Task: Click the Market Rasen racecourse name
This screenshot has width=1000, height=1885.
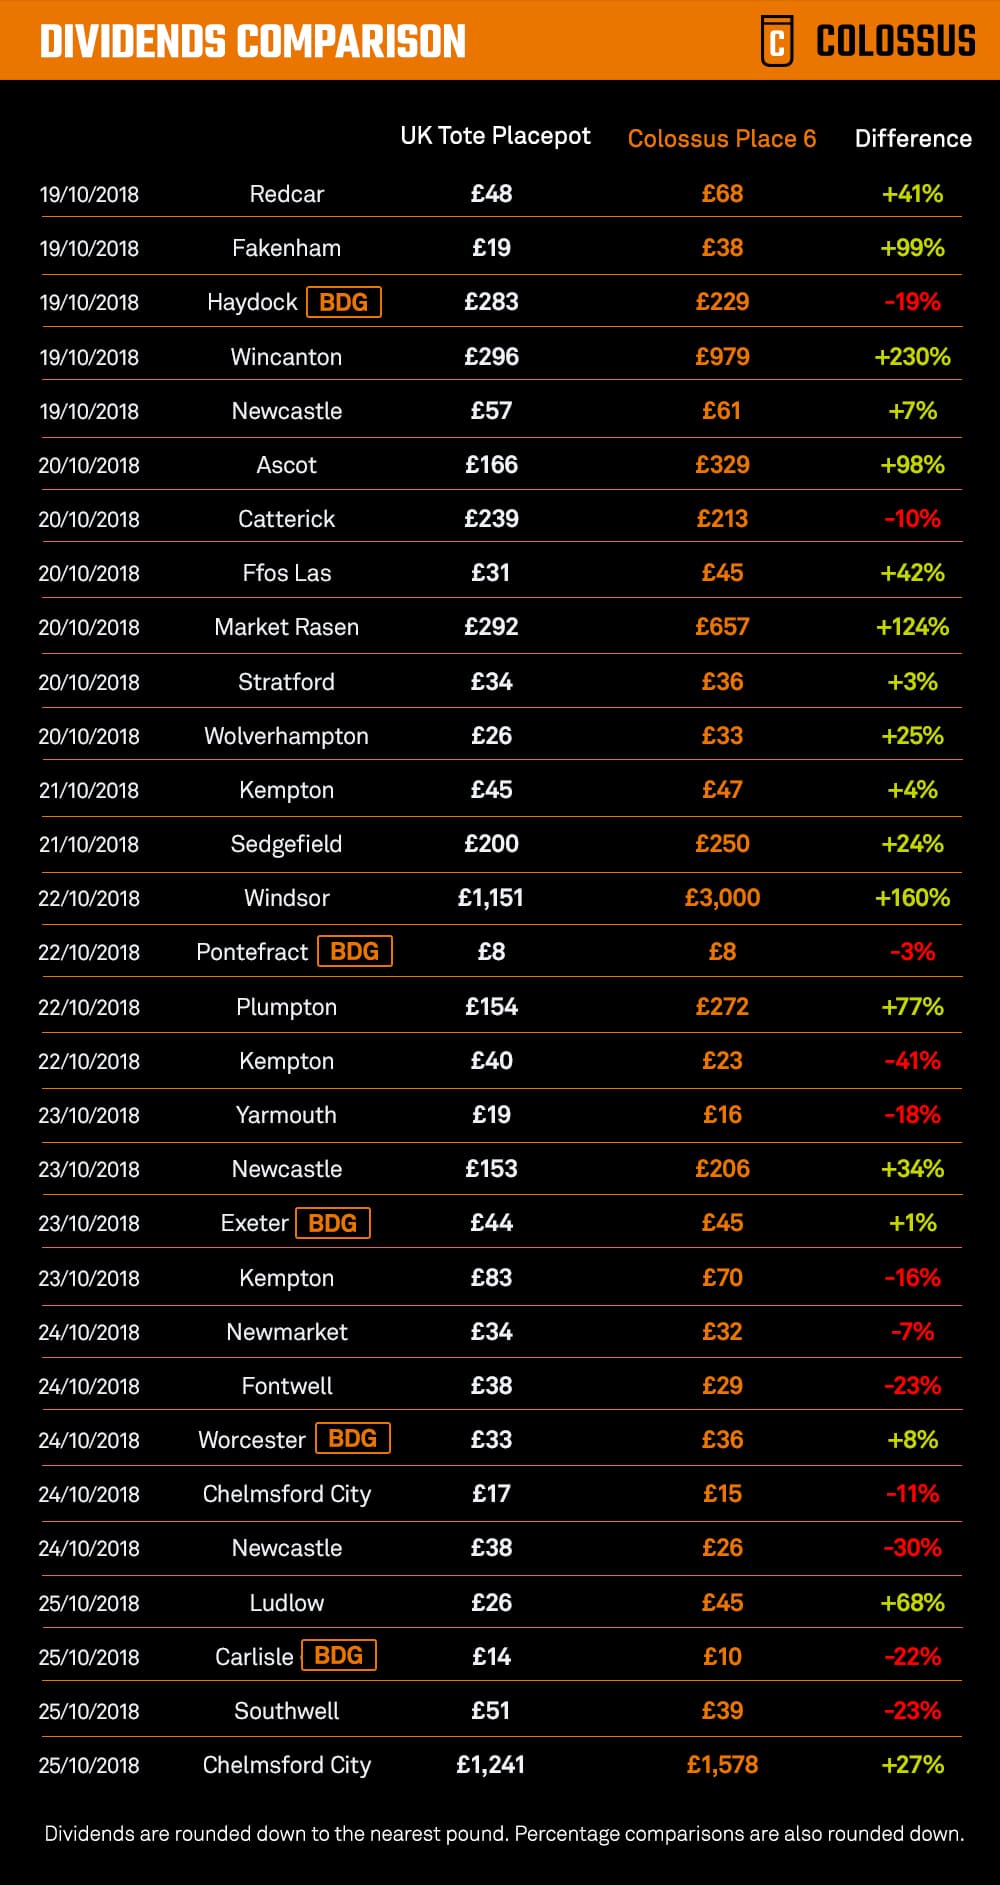Action: pos(286,627)
